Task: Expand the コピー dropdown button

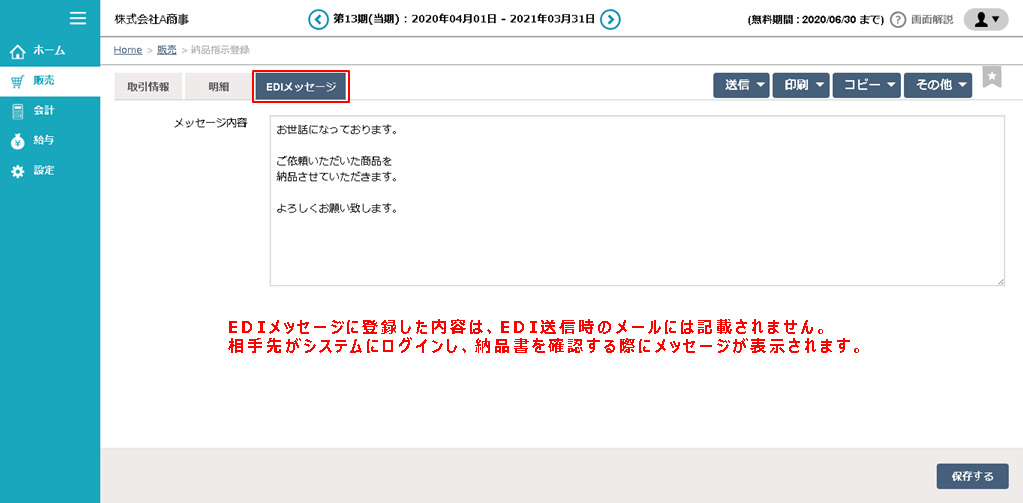Action: click(x=866, y=86)
